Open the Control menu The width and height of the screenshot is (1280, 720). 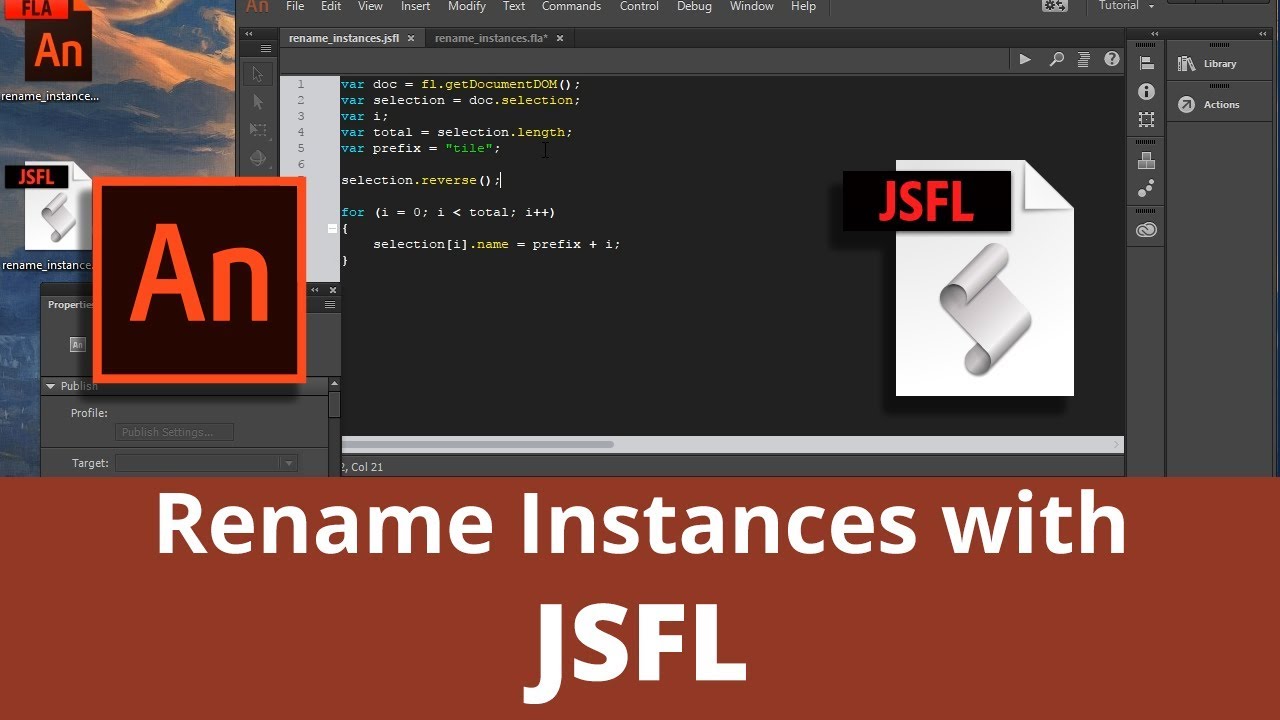[639, 6]
